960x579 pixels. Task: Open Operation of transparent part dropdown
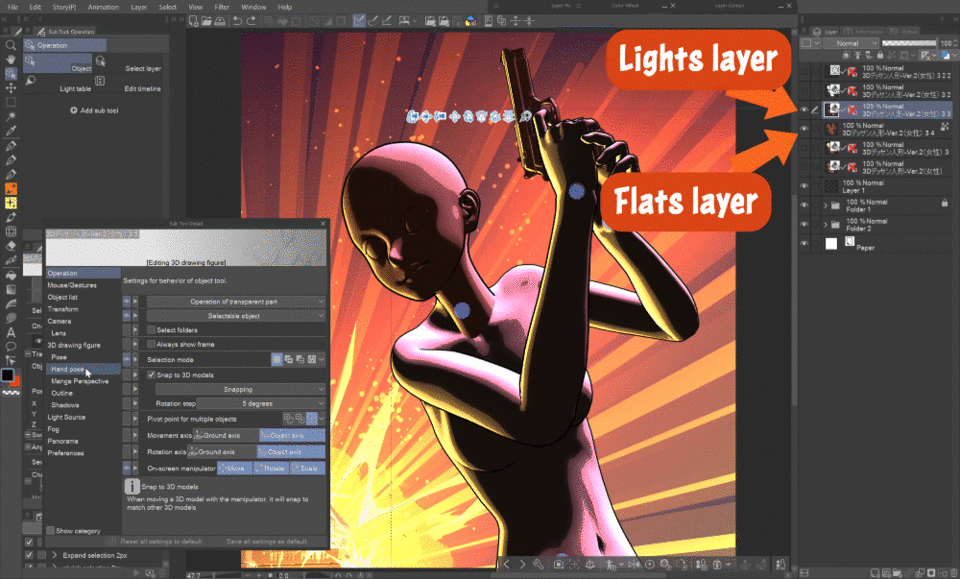tap(236, 302)
